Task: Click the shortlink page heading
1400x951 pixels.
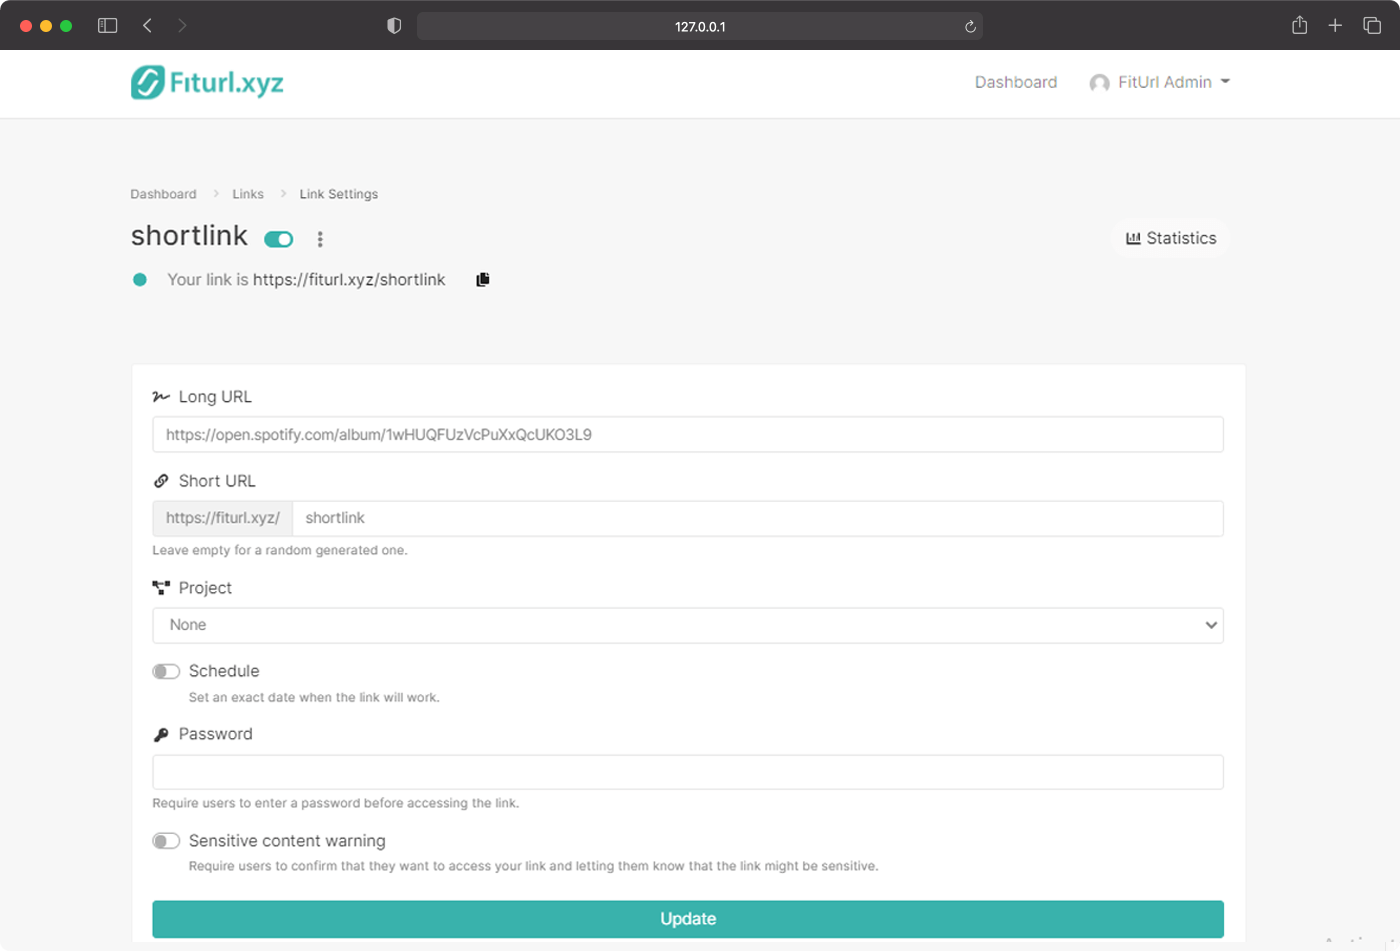Action: pos(189,236)
